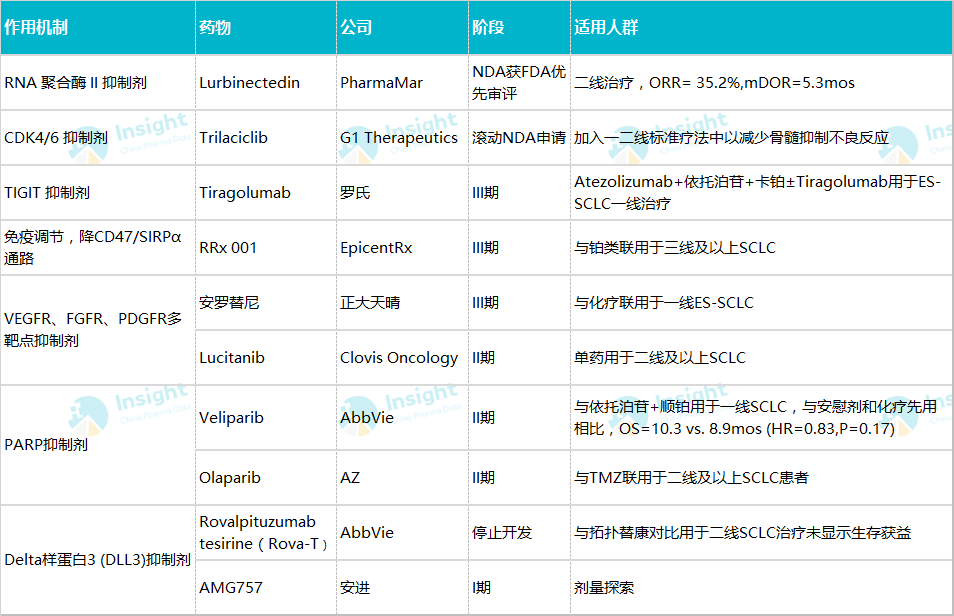Click the OS=10.3 vs. 8.9mos cell

[762, 418]
